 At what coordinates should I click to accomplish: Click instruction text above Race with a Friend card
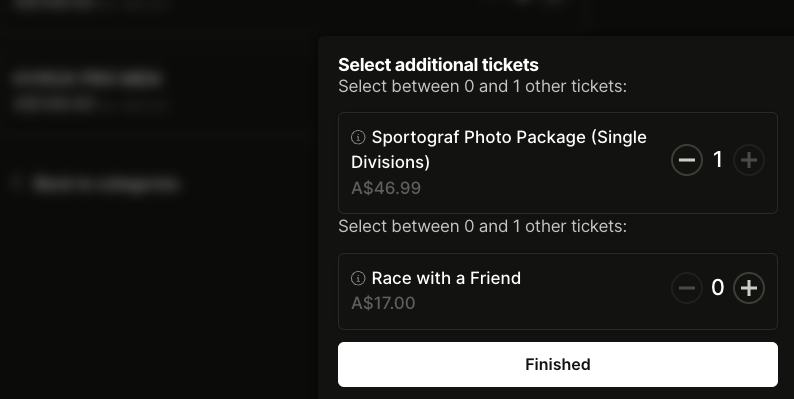click(483, 226)
